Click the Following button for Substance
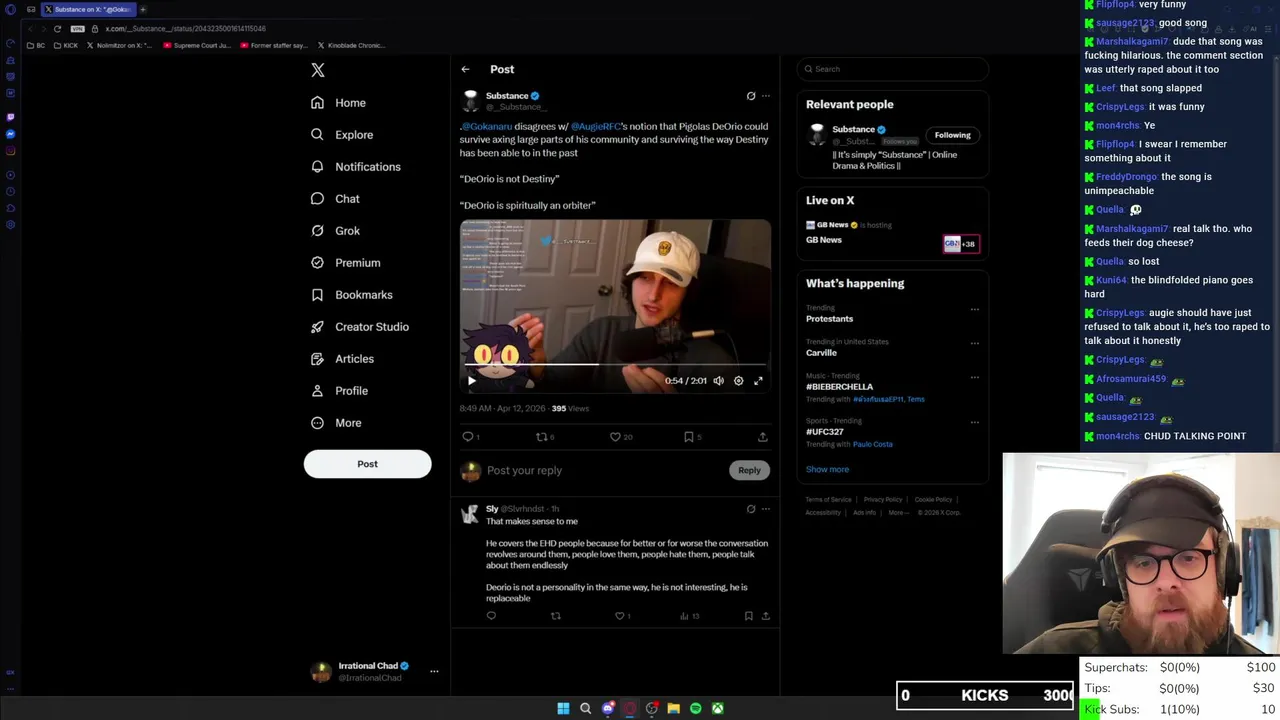 click(952, 135)
